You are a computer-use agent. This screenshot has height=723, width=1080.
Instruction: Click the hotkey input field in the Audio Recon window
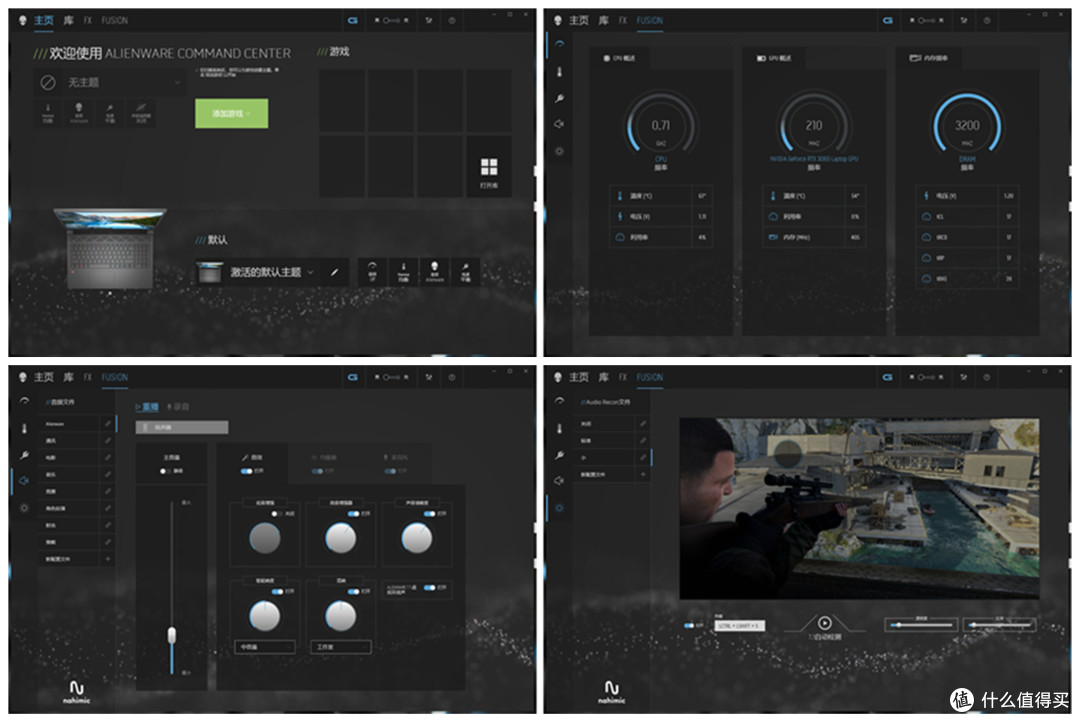(740, 625)
